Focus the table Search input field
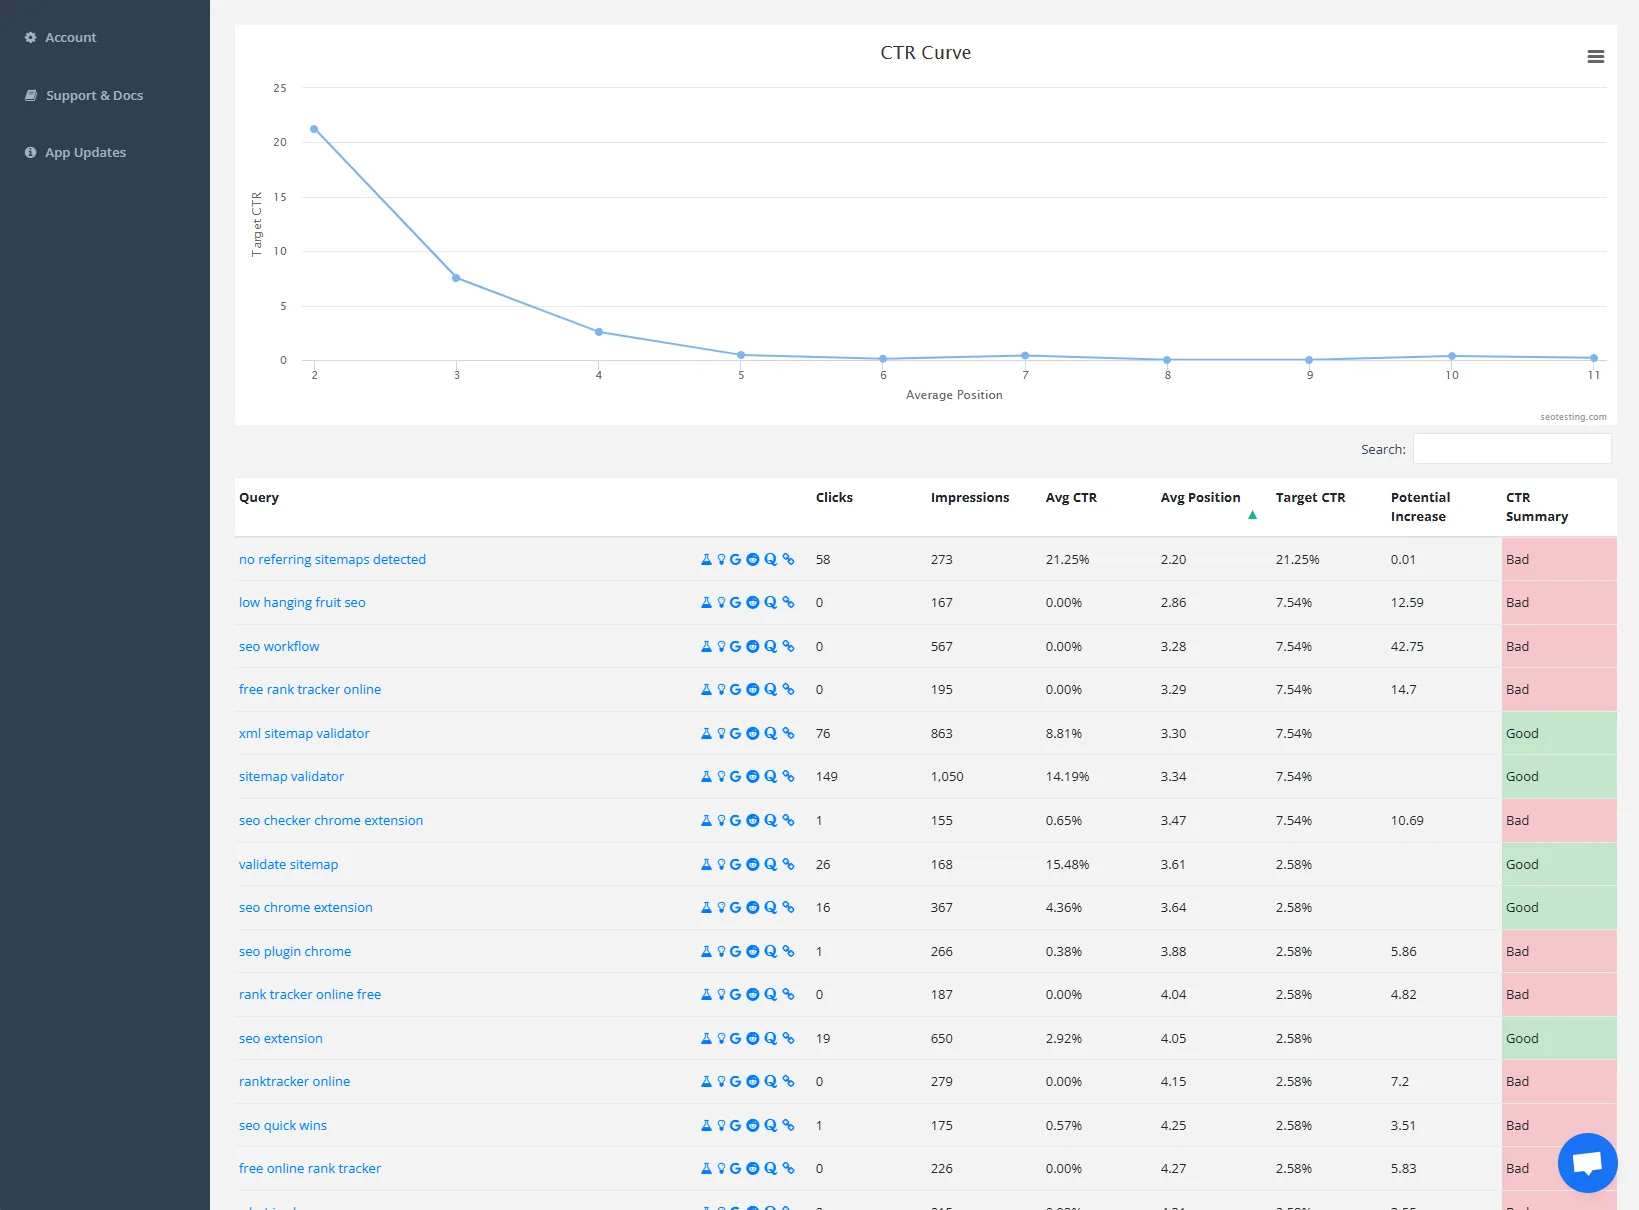The image size is (1639, 1210). point(1511,449)
